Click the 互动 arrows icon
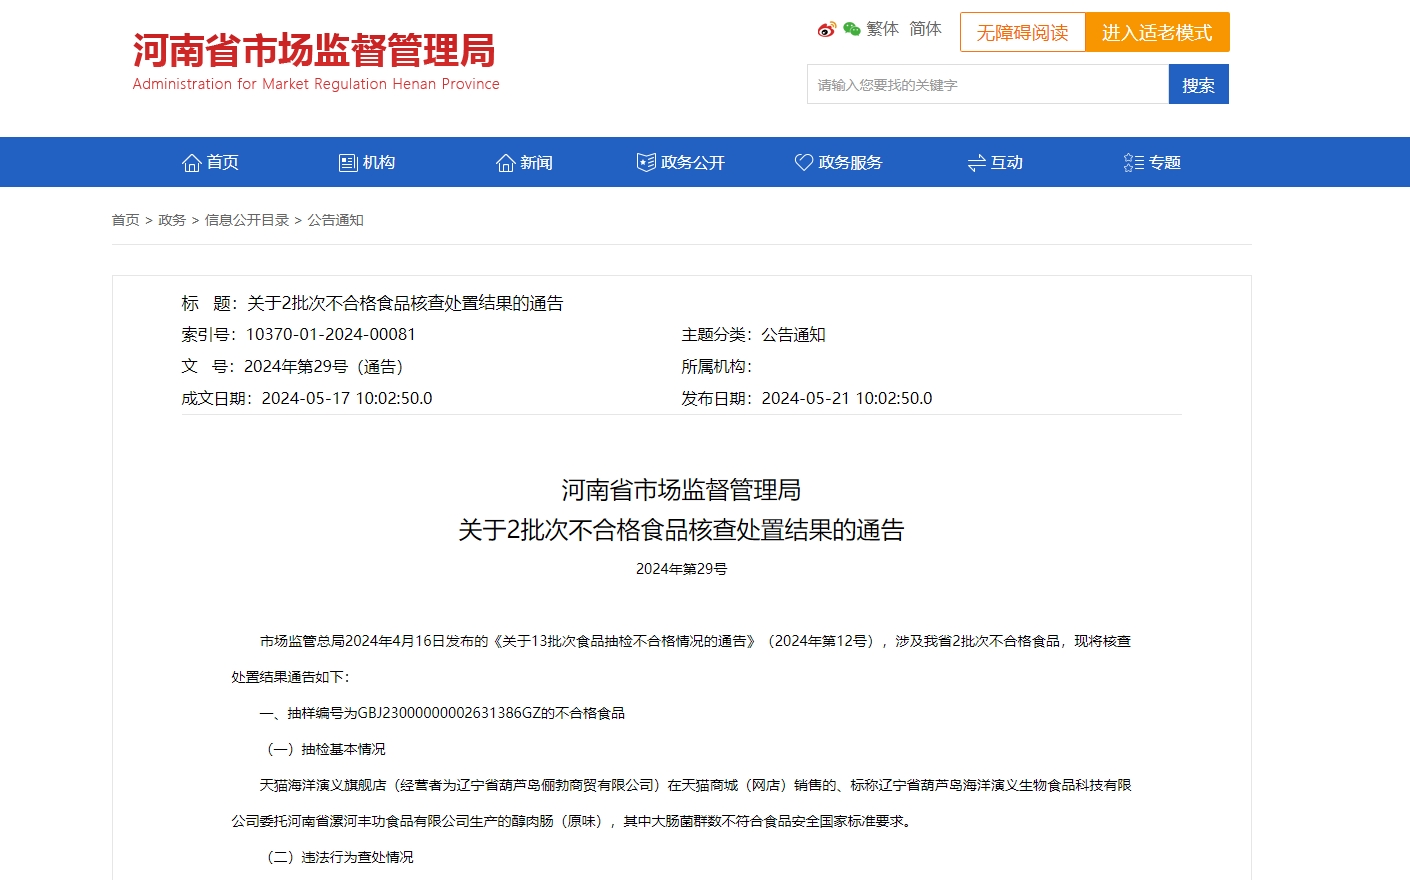 click(977, 163)
